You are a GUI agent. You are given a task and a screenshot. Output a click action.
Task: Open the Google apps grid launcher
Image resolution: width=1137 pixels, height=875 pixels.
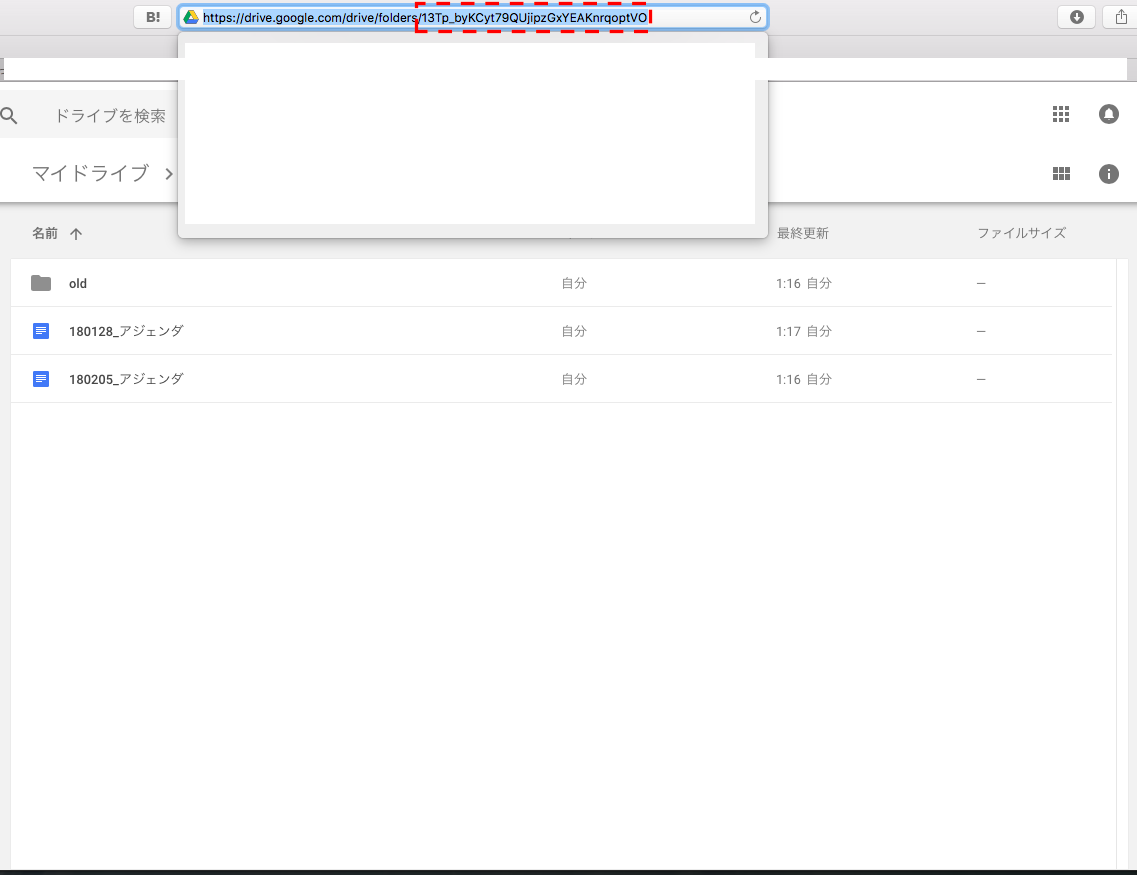tap(1061, 114)
